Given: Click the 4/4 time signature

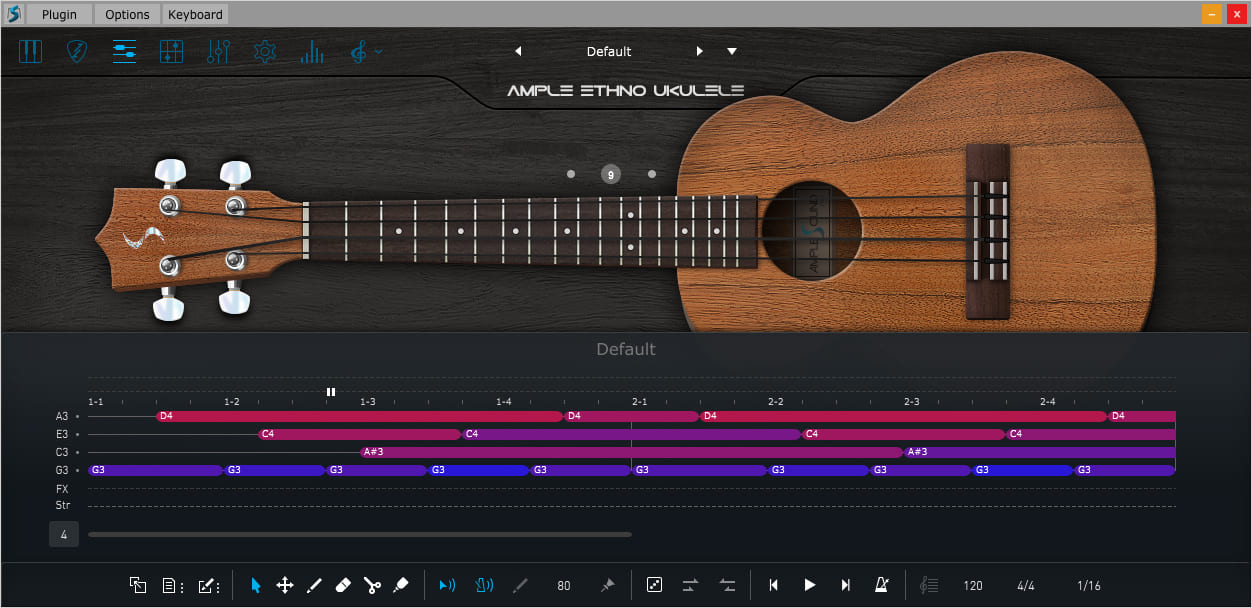Looking at the screenshot, I should (x=1026, y=586).
